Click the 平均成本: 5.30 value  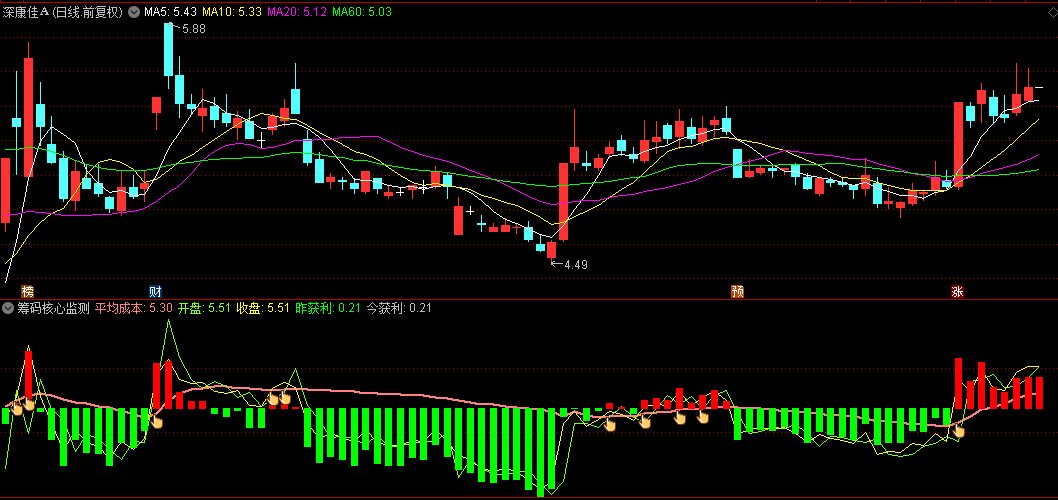point(134,308)
